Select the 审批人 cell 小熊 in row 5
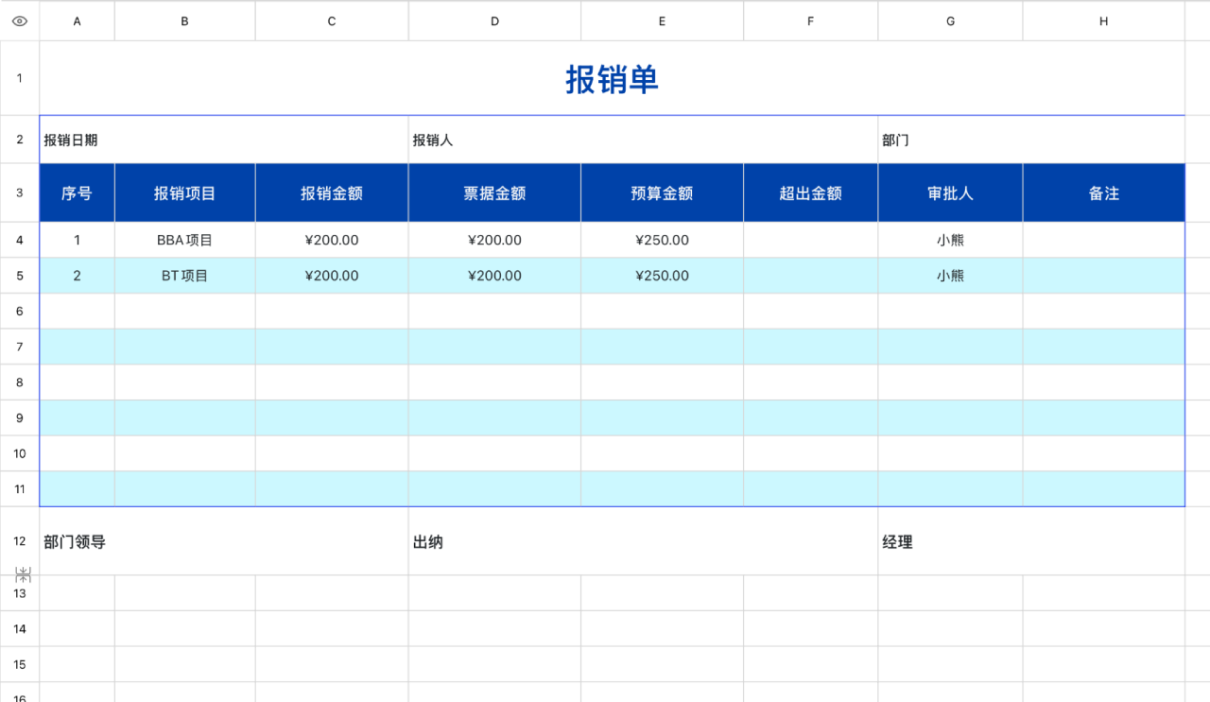The image size is (1210, 702). click(949, 276)
